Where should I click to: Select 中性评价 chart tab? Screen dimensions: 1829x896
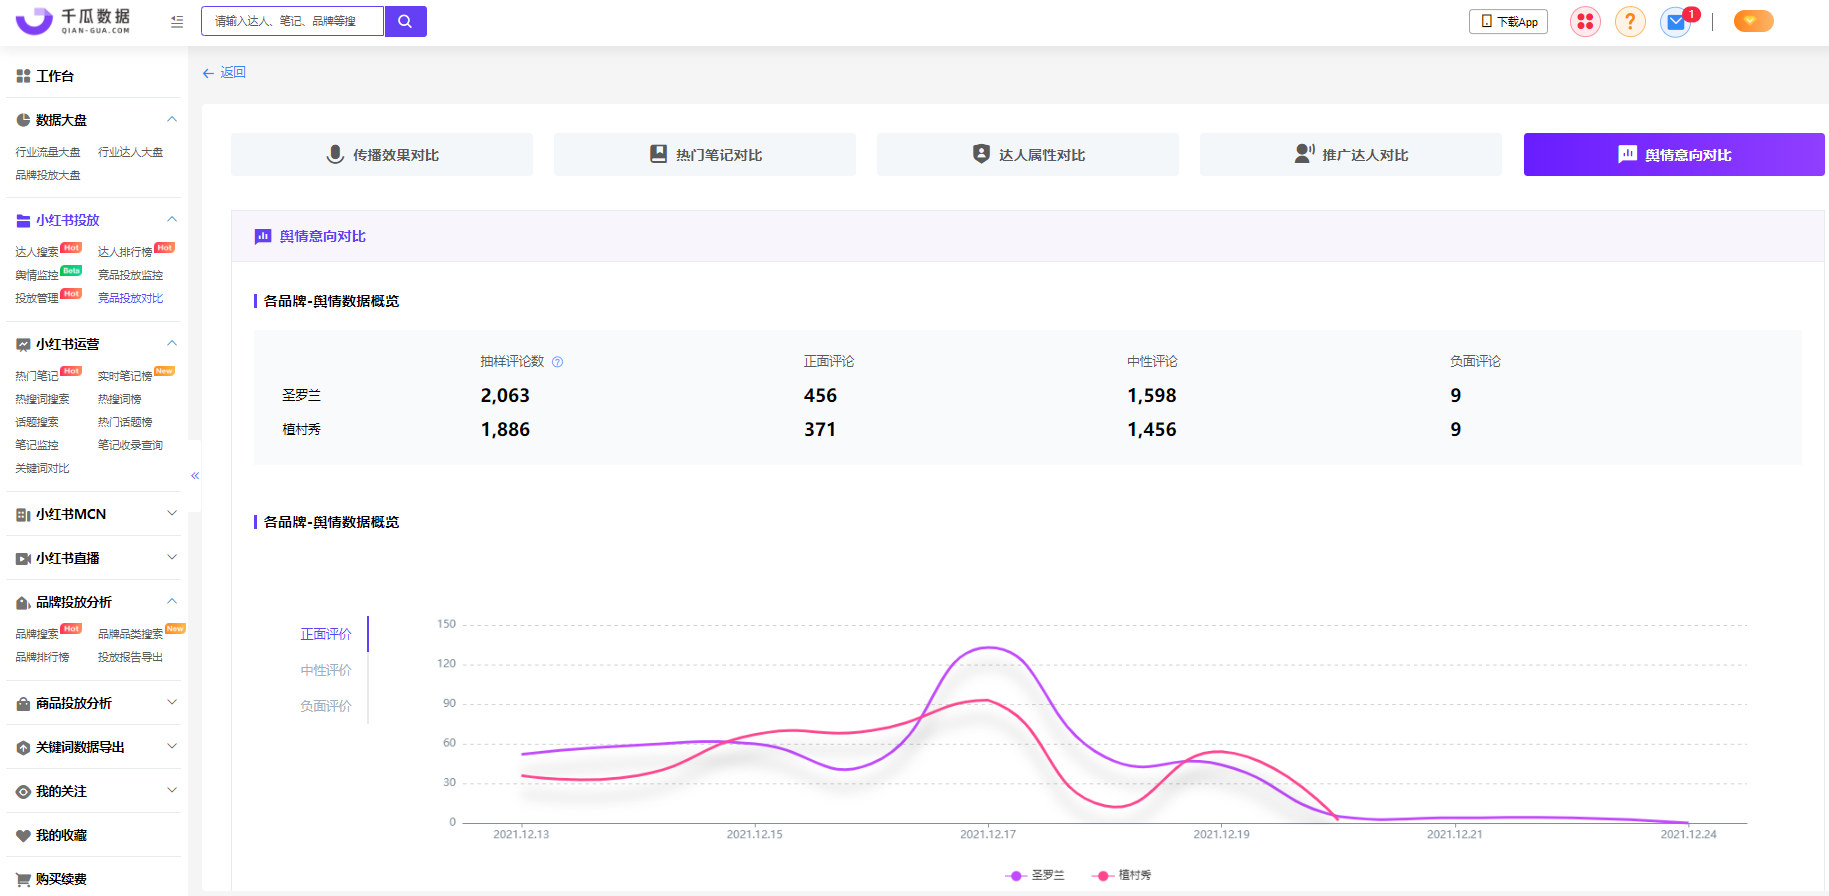pyautogui.click(x=326, y=670)
